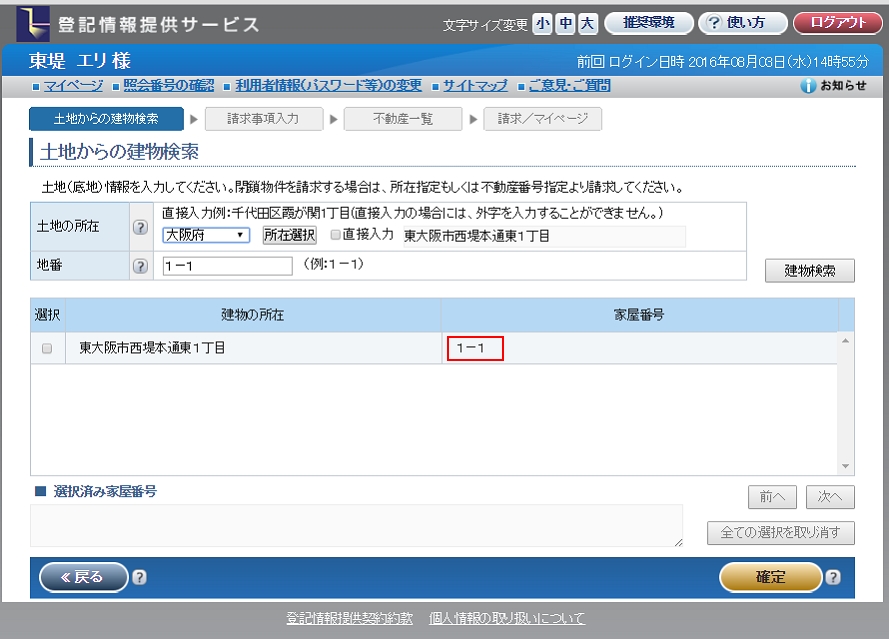Viewport: 889px width, 639px height.
Task: Set text size to 中
Action: [565, 24]
